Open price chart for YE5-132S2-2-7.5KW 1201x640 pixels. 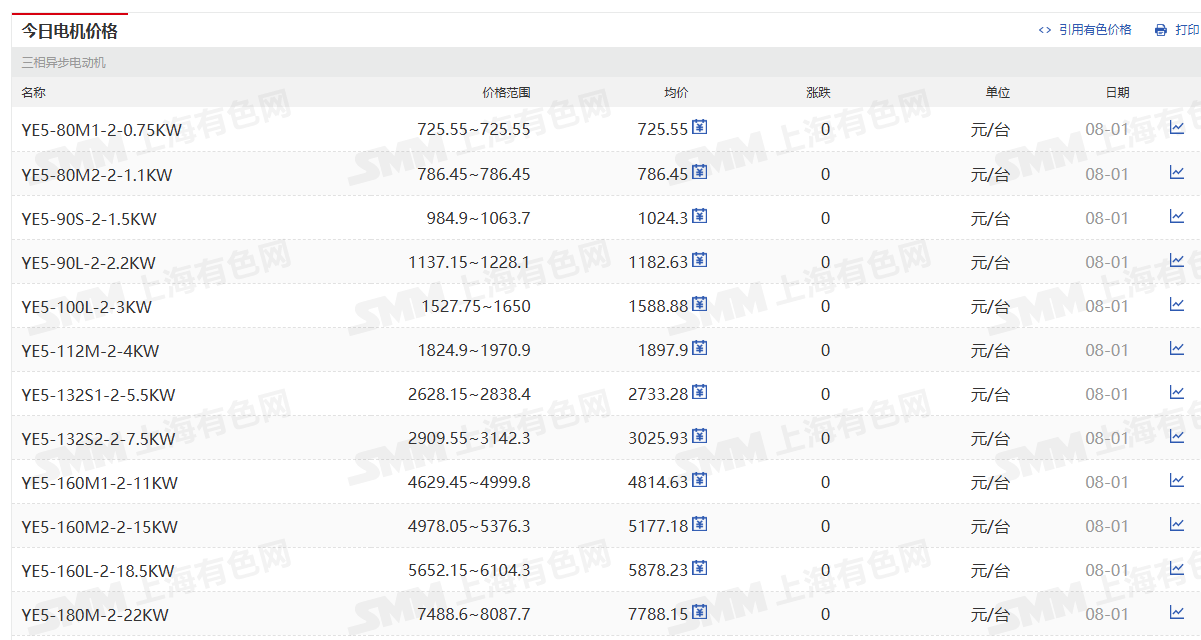tap(1177, 436)
